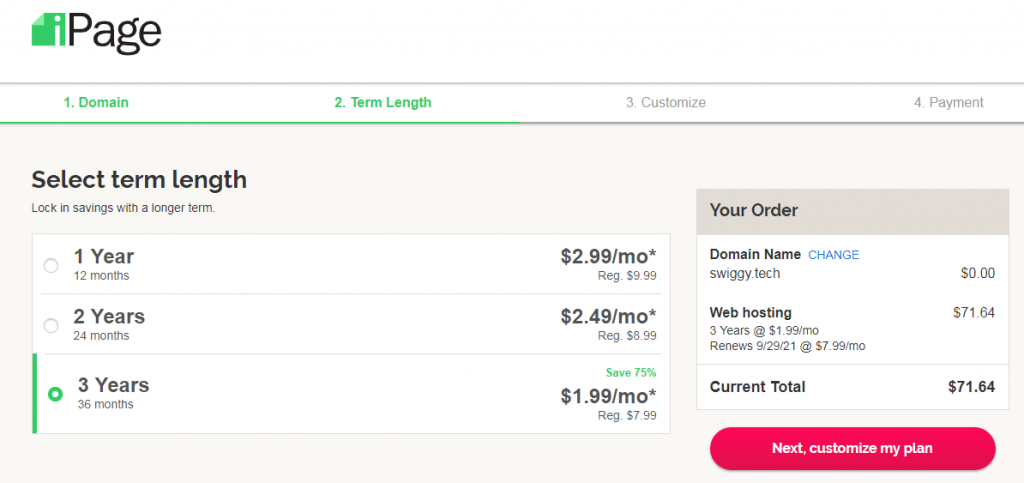The image size is (1024, 483).
Task: Select the 2 Years radio button
Action: pos(51,326)
